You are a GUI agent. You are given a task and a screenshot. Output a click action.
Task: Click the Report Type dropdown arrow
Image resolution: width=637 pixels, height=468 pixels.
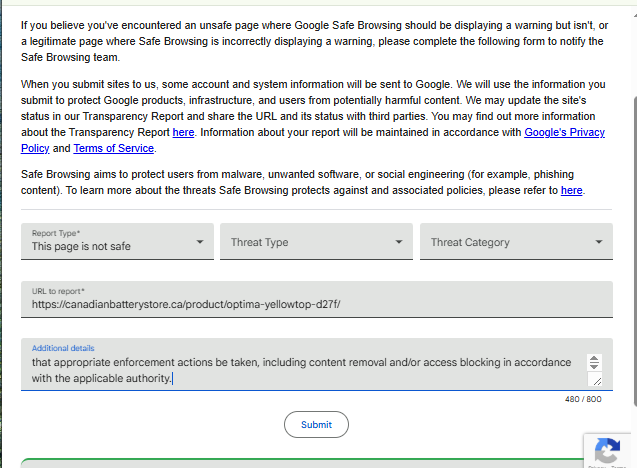click(x=199, y=242)
